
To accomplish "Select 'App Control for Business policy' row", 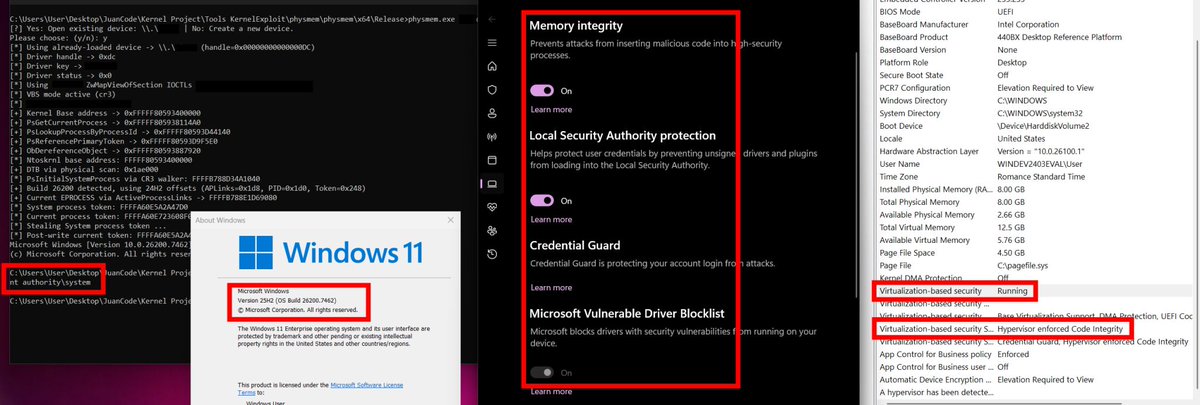I will tap(1035, 355).
